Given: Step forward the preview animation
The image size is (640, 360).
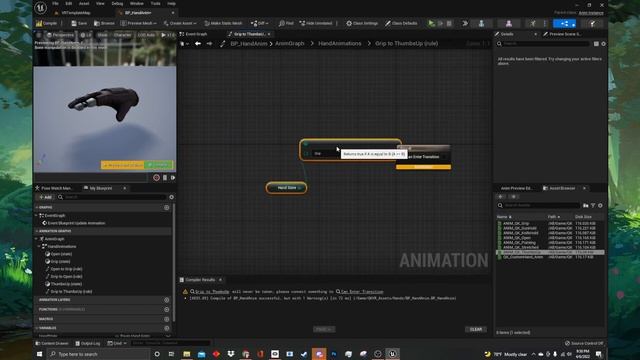Looking at the screenshot, I should [173, 178].
